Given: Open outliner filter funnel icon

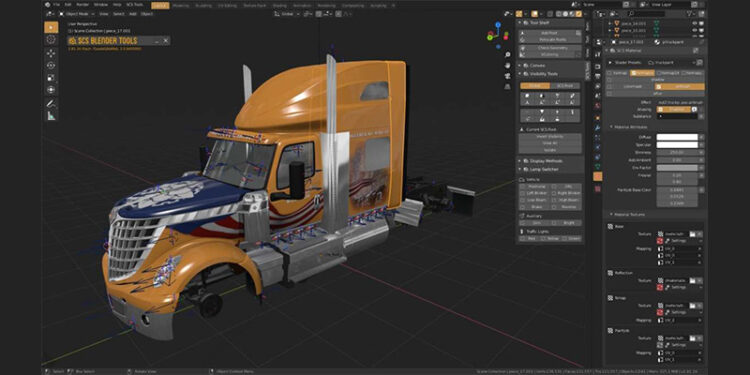Looking at the screenshot, I should [x=690, y=13].
